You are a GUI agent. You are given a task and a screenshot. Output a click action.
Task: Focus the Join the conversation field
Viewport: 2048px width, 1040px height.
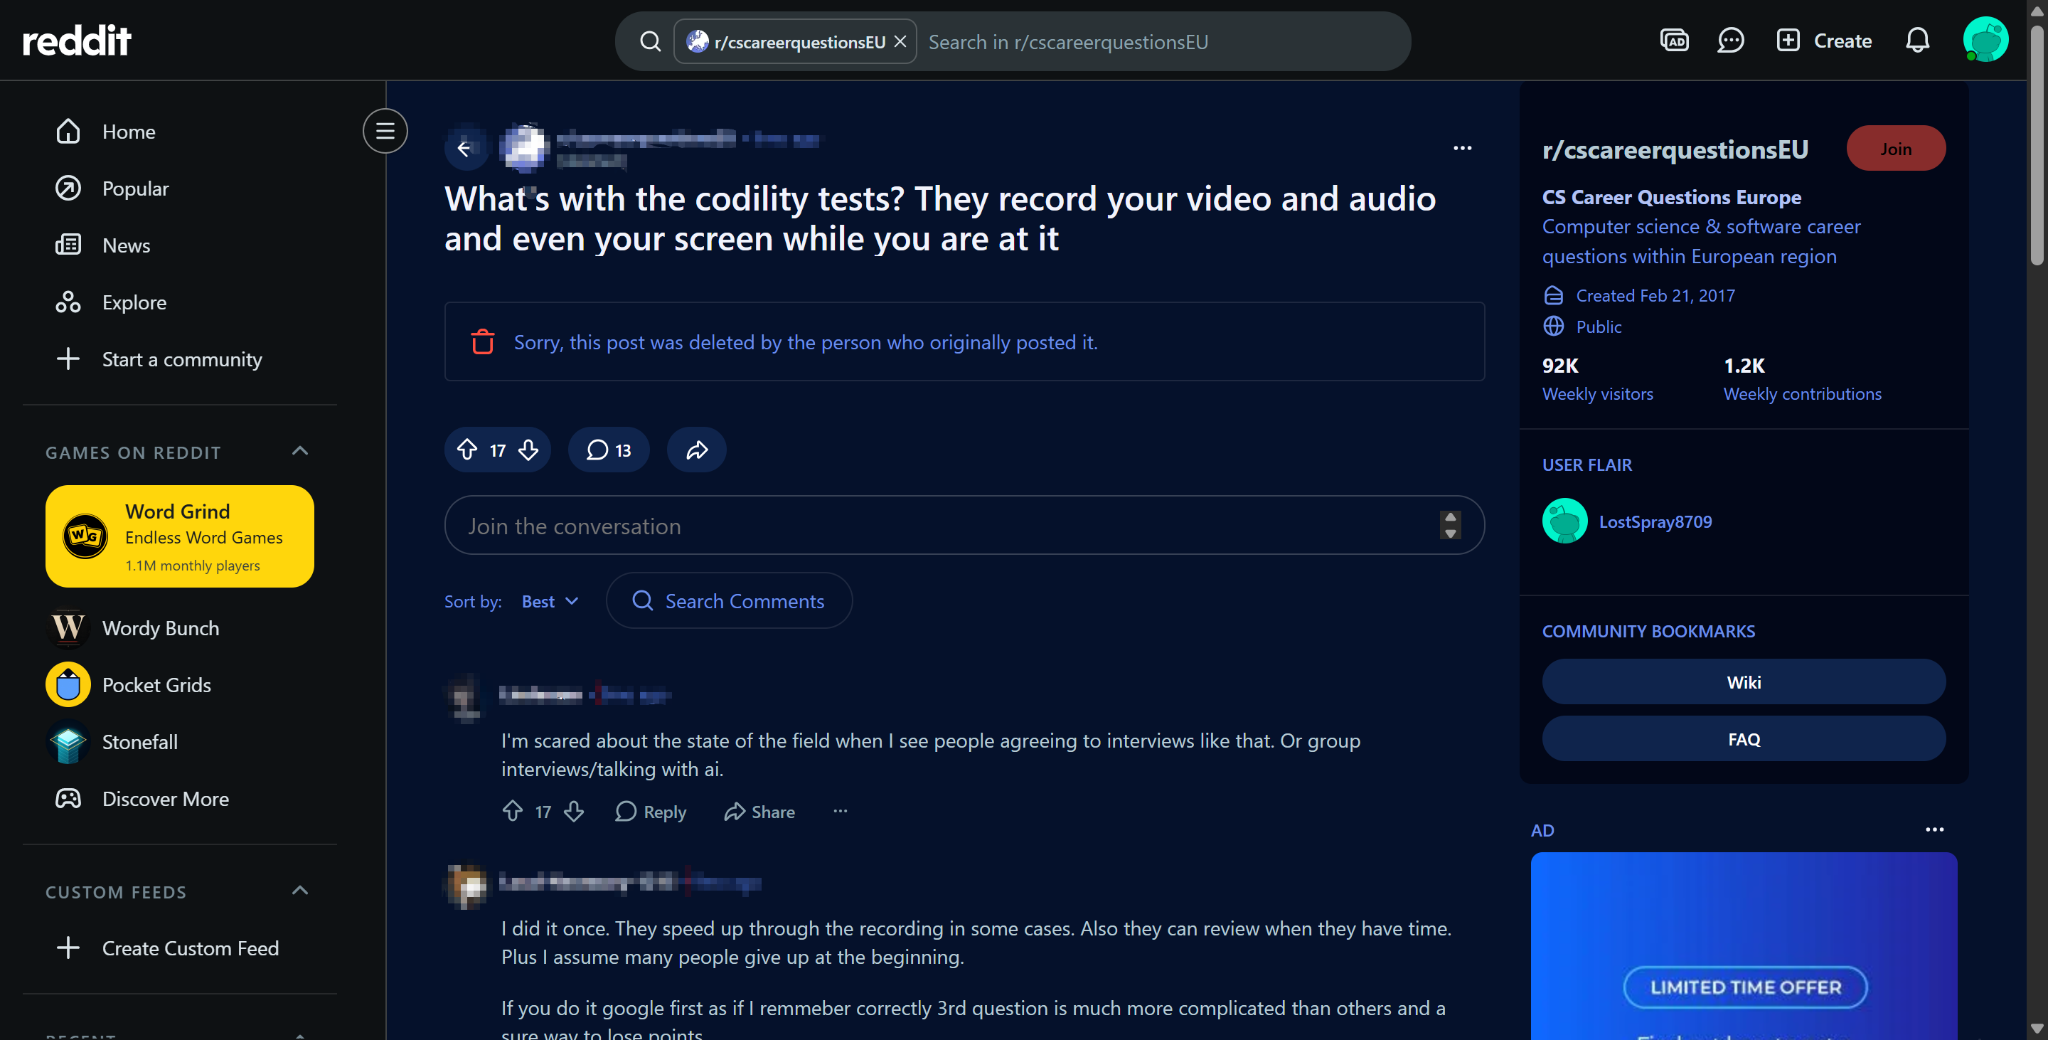pyautogui.click(x=964, y=525)
